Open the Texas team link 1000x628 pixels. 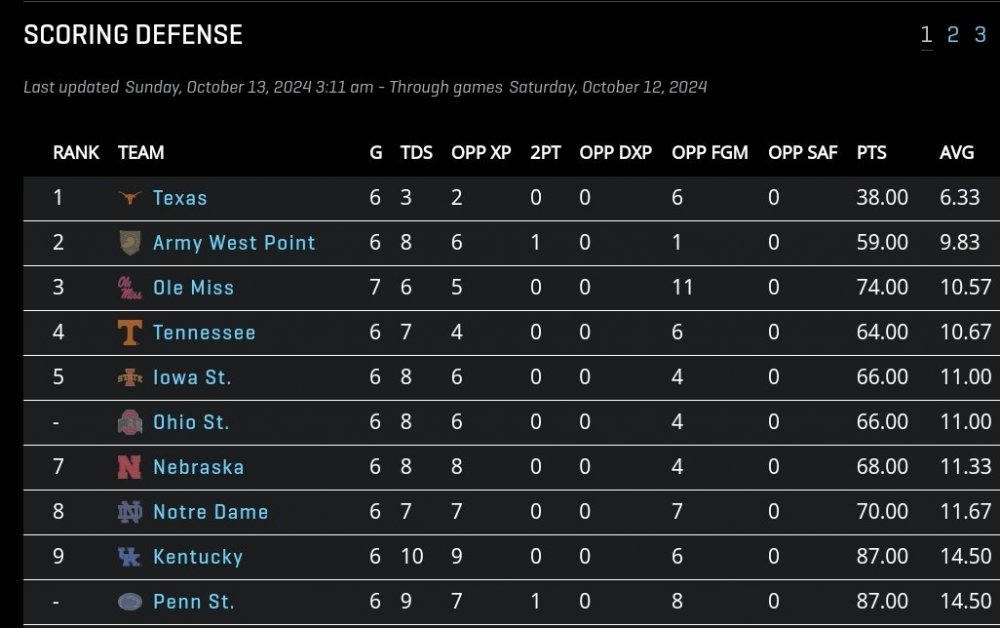[x=180, y=198]
